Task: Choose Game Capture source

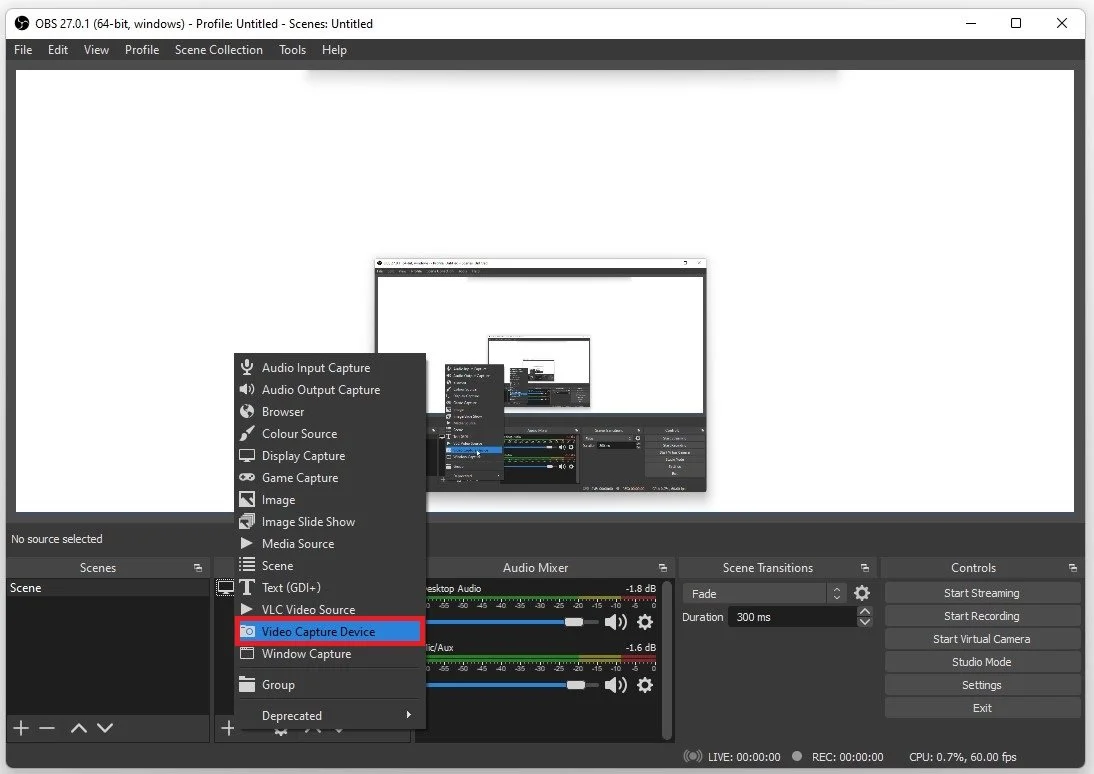Action: click(329, 477)
